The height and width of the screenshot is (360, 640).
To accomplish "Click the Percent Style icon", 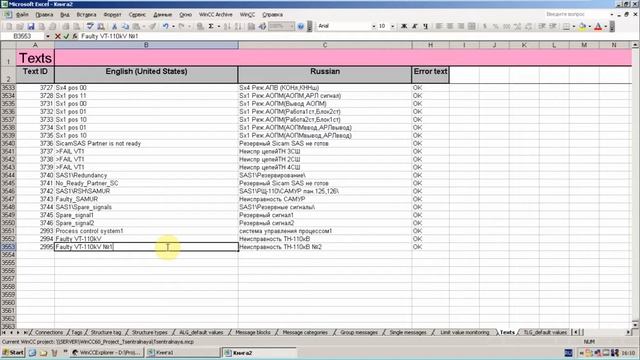I will tap(496, 26).
